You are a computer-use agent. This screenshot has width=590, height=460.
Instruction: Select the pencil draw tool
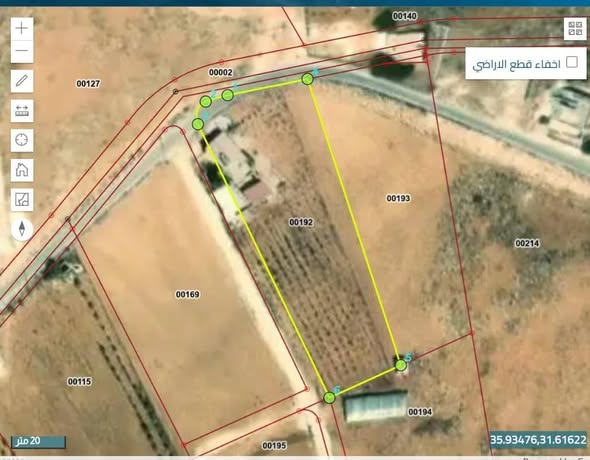click(22, 81)
